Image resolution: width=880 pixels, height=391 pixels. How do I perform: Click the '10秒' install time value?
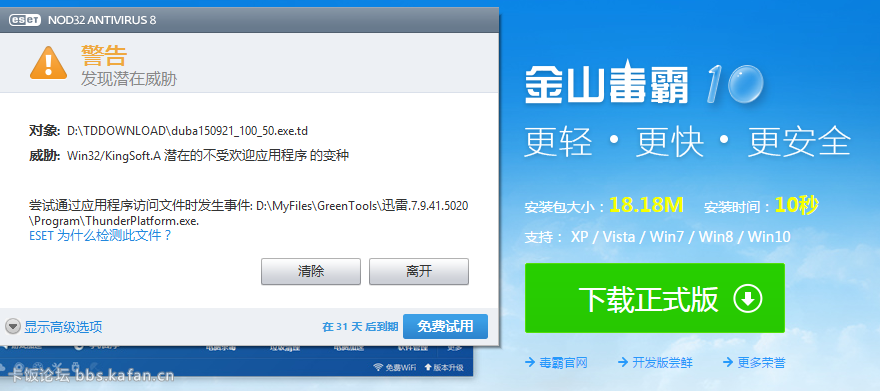point(796,205)
